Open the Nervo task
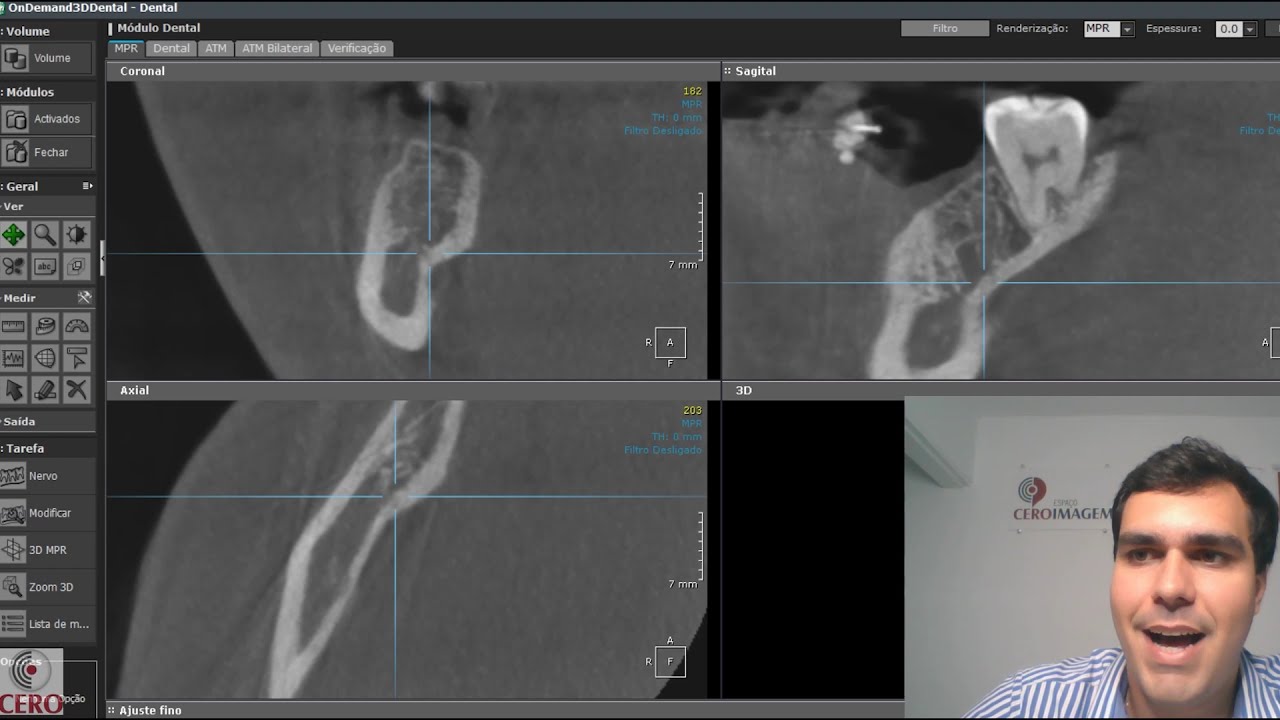This screenshot has width=1280, height=720. click(47, 476)
